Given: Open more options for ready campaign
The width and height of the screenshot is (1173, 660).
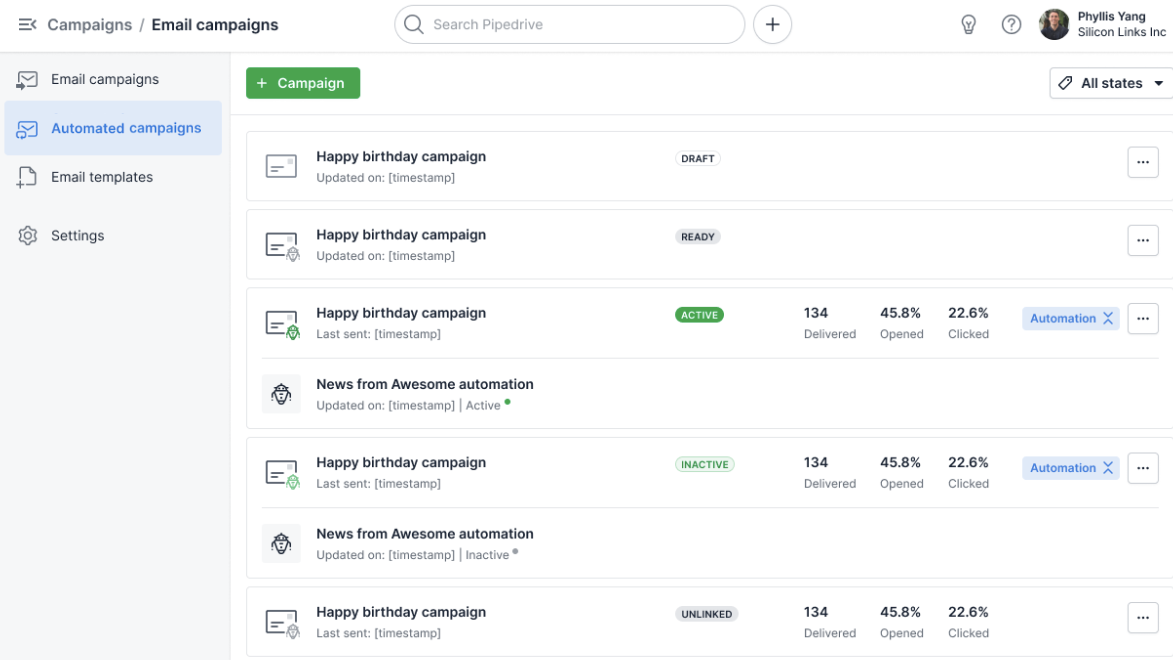Looking at the screenshot, I should 1142,240.
